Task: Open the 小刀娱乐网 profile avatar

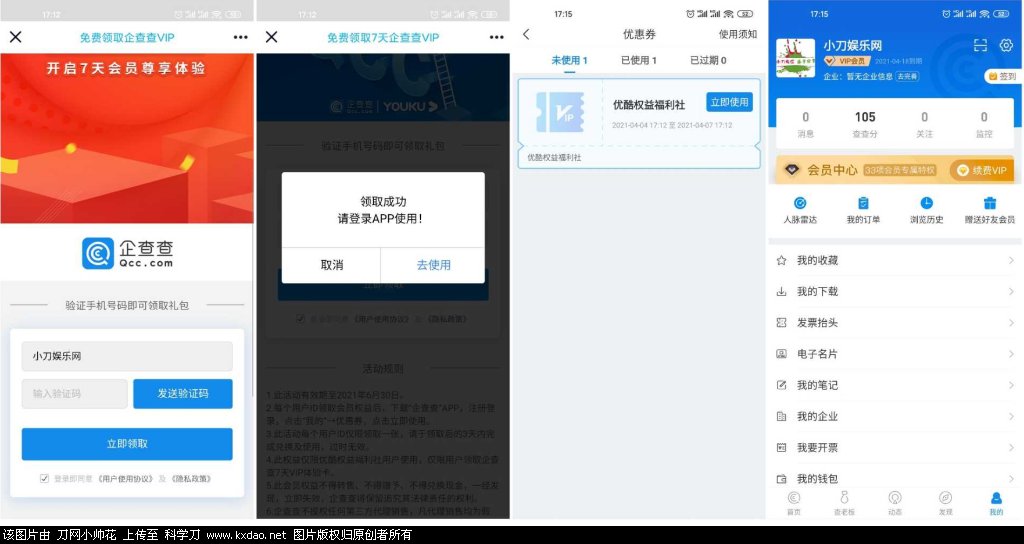Action: pos(795,58)
